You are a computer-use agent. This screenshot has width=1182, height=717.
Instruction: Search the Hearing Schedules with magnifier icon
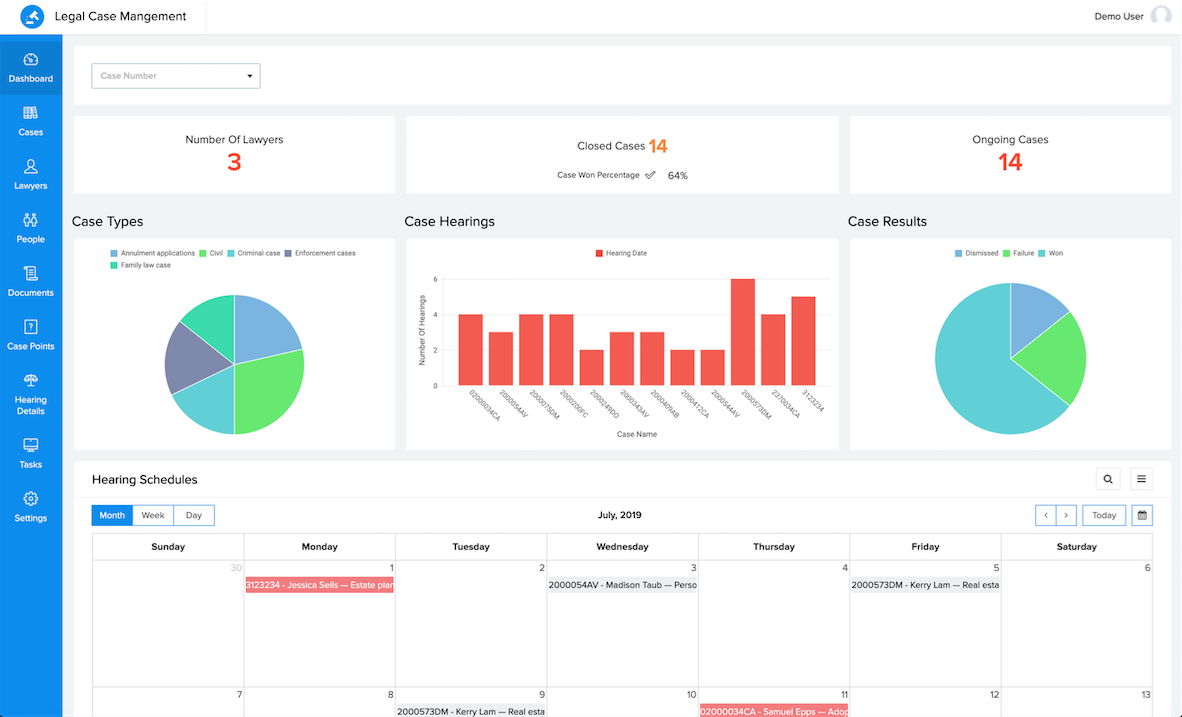pos(1108,479)
